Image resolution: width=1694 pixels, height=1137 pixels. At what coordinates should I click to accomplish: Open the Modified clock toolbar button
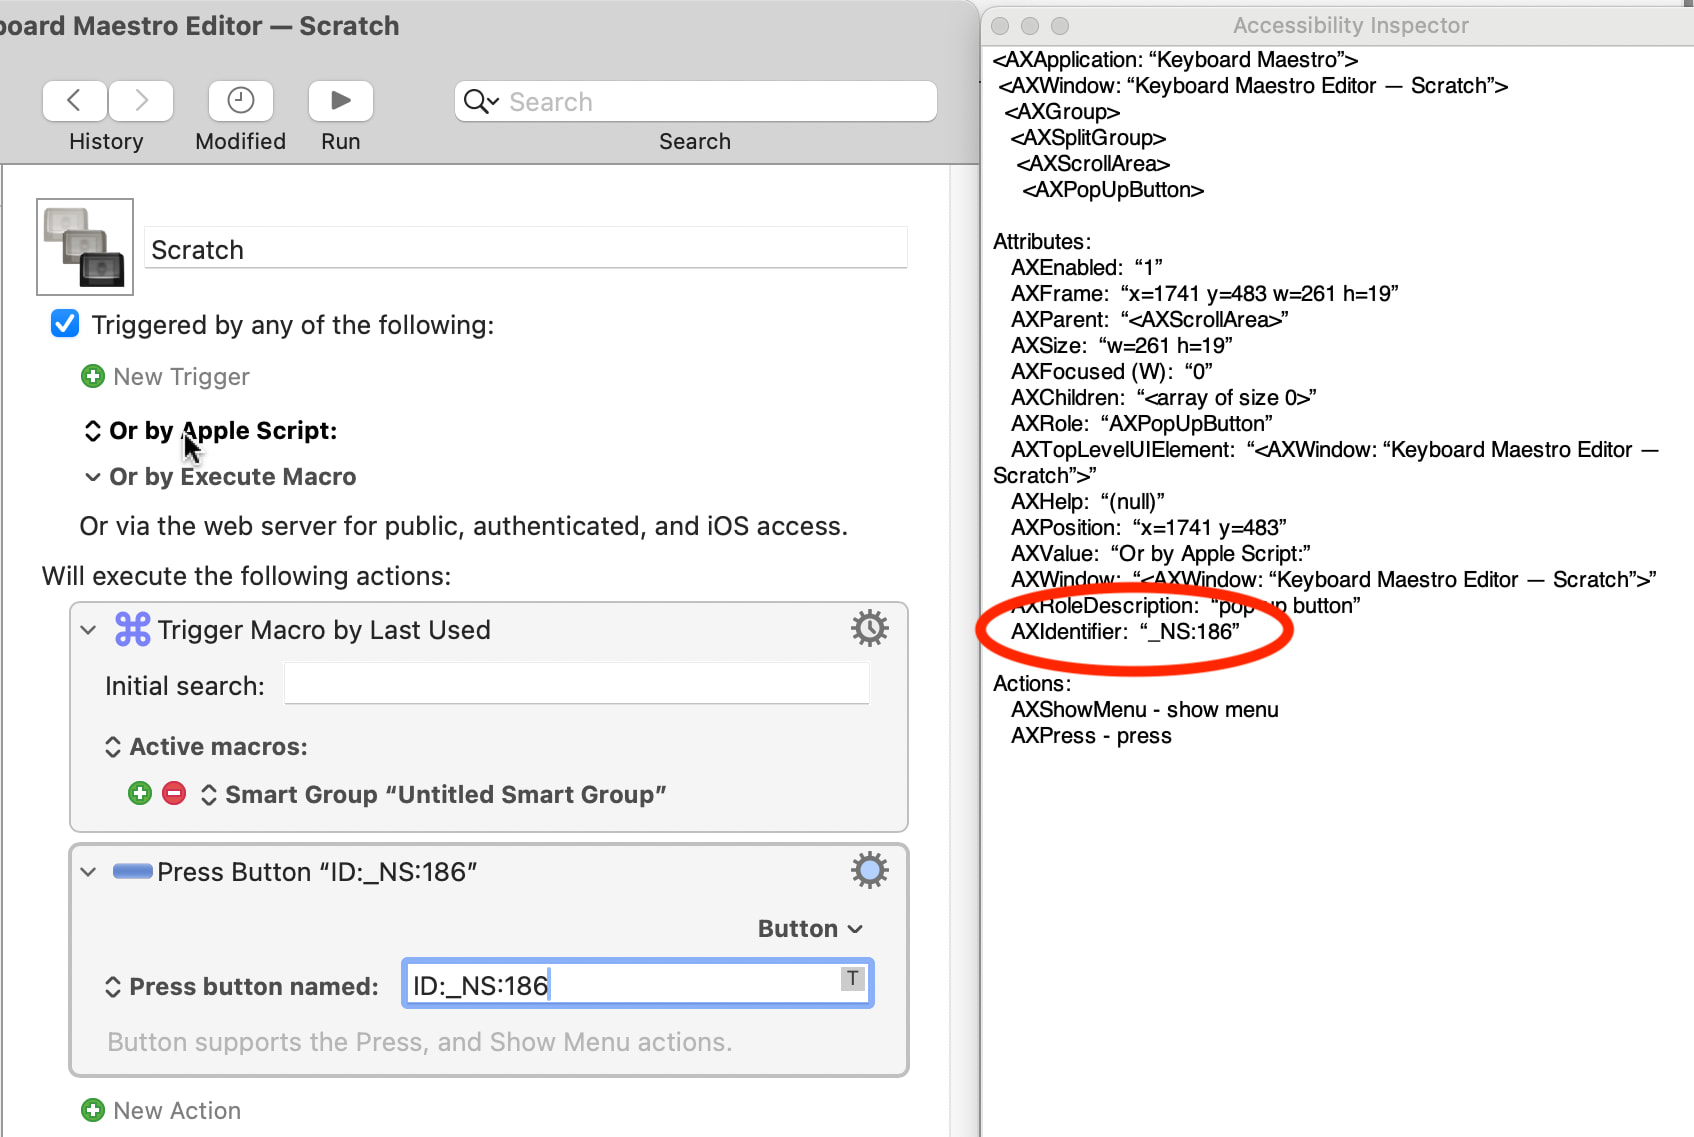click(x=241, y=101)
